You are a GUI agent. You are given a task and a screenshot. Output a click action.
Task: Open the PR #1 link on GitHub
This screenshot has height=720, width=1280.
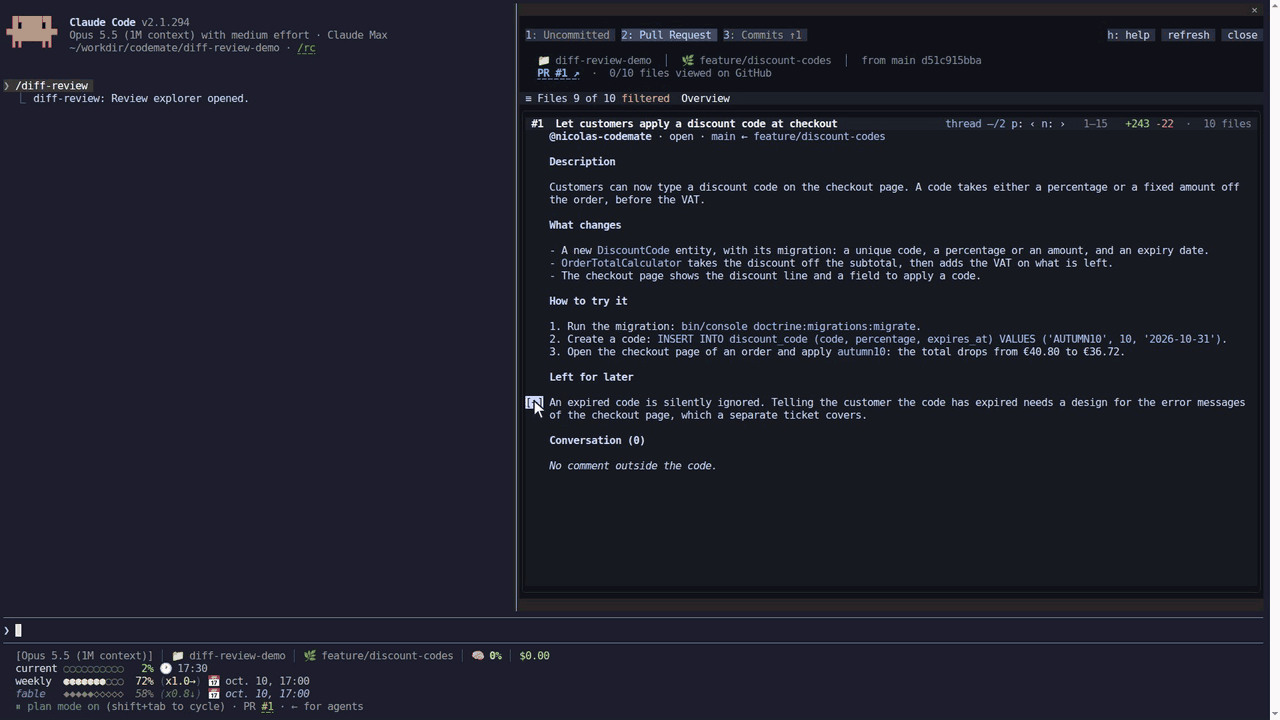click(558, 73)
